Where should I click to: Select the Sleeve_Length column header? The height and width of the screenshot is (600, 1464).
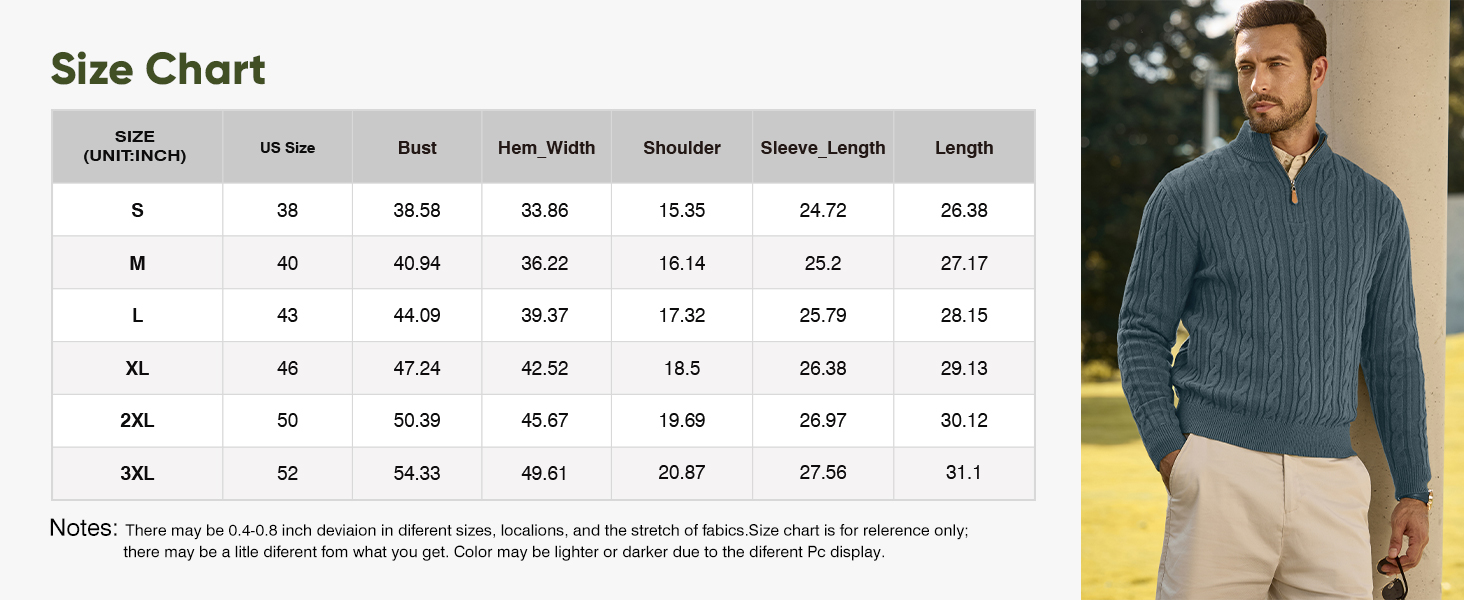[823, 148]
